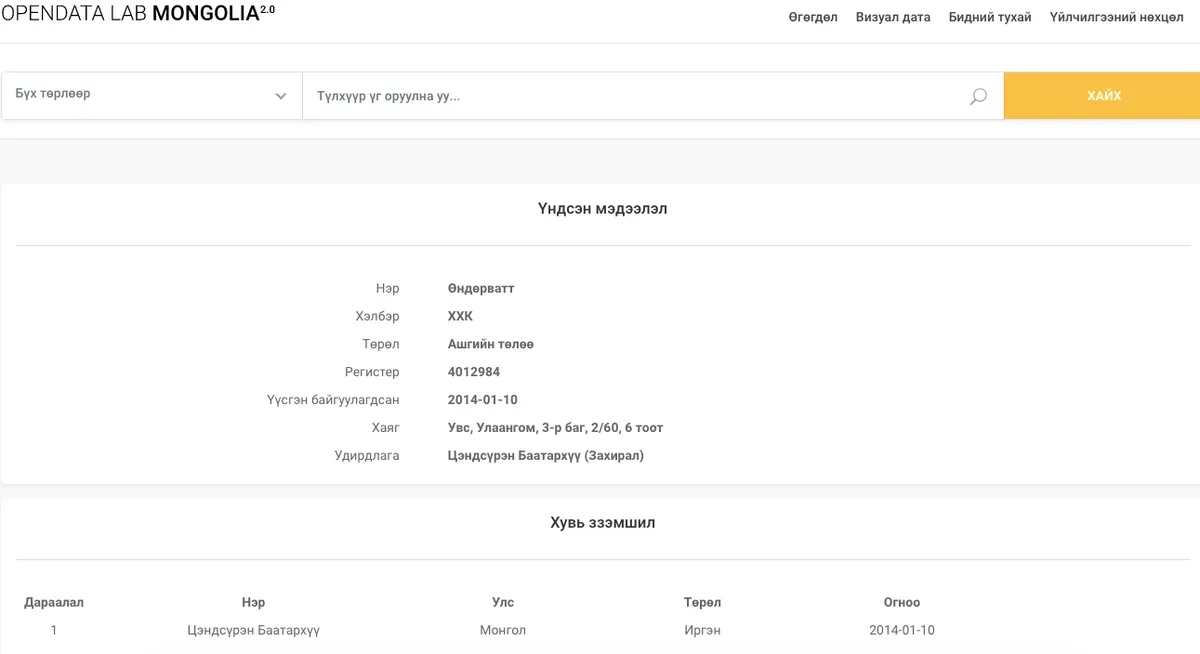Click the Дараалал column header

click(x=54, y=602)
